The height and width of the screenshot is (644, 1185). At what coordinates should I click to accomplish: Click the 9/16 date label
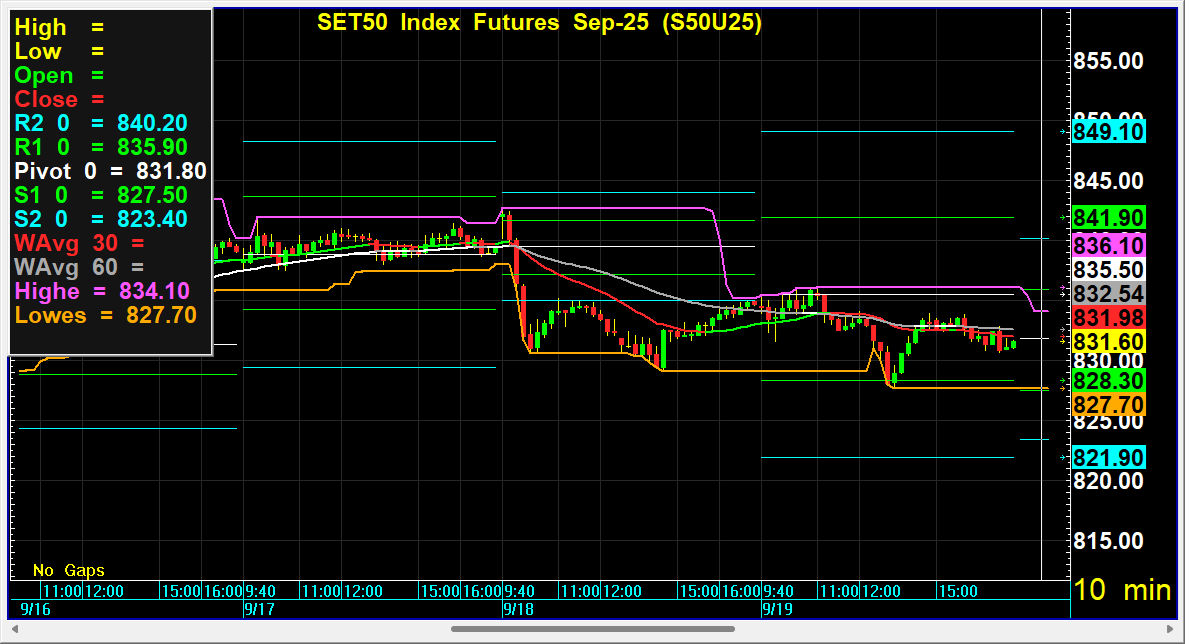[x=36, y=609]
